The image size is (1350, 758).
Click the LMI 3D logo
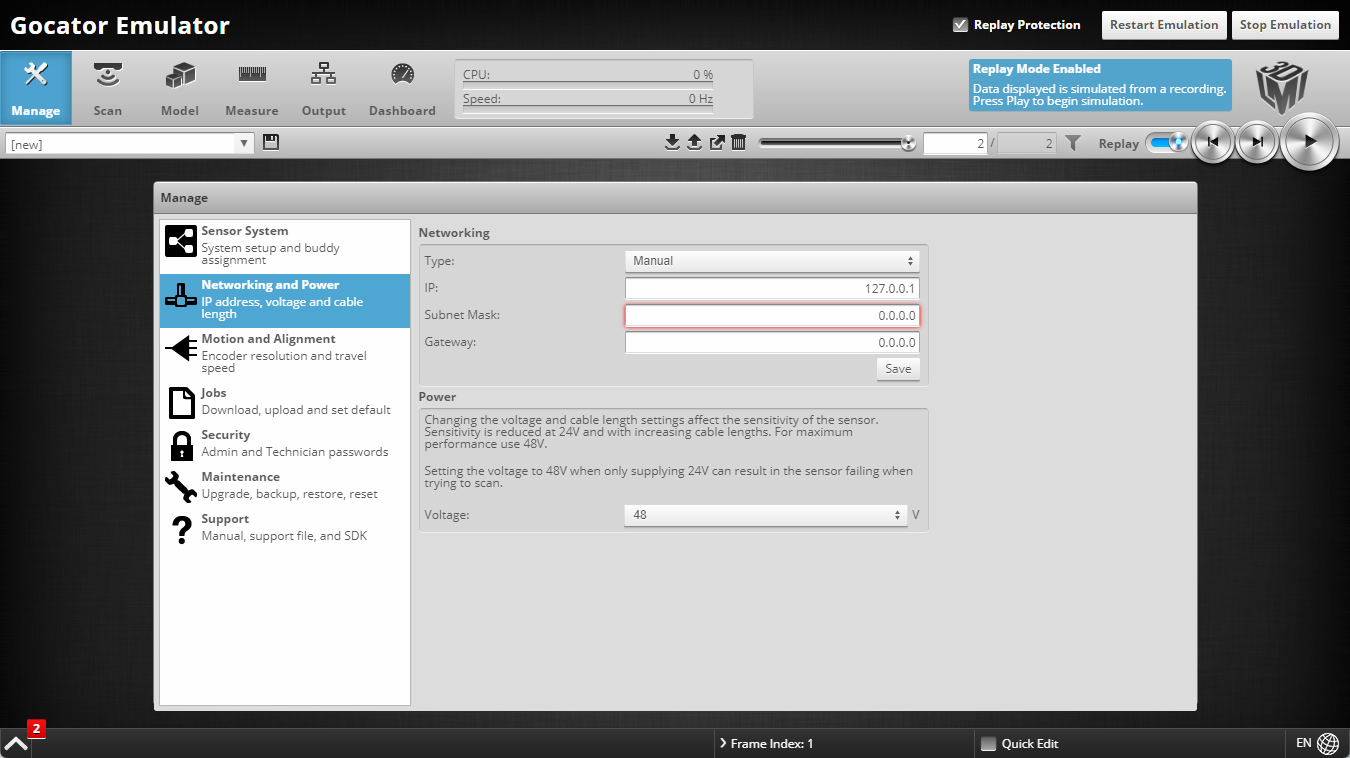(1283, 88)
